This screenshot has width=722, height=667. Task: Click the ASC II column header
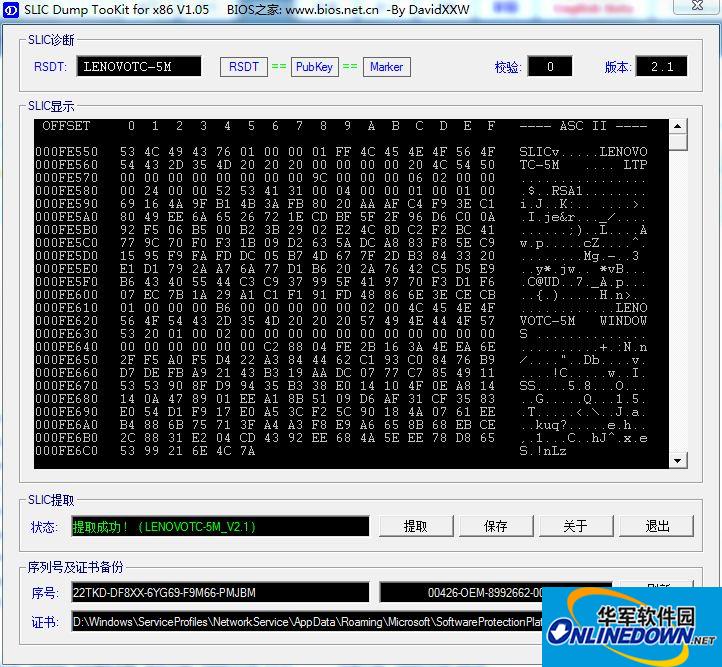pos(583,126)
